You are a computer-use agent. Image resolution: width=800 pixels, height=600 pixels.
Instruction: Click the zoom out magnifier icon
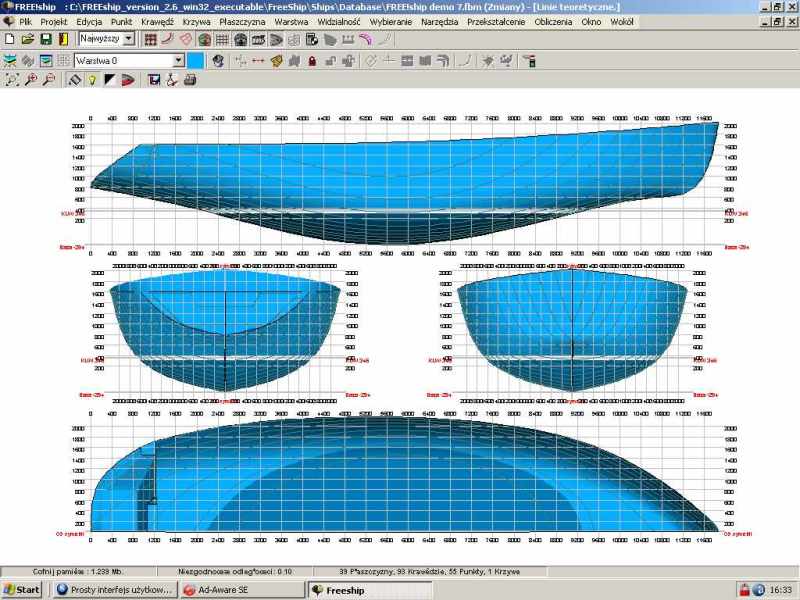[x=48, y=79]
